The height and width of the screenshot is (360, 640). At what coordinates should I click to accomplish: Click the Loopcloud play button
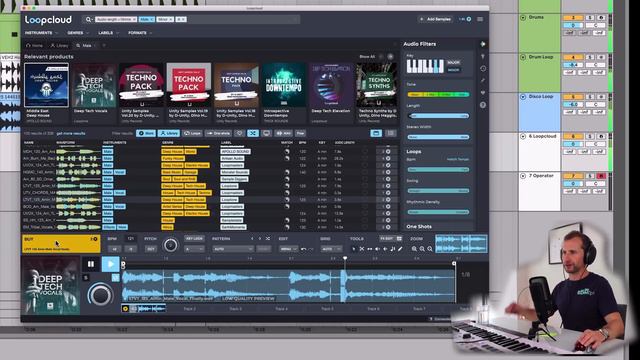[x=110, y=264]
